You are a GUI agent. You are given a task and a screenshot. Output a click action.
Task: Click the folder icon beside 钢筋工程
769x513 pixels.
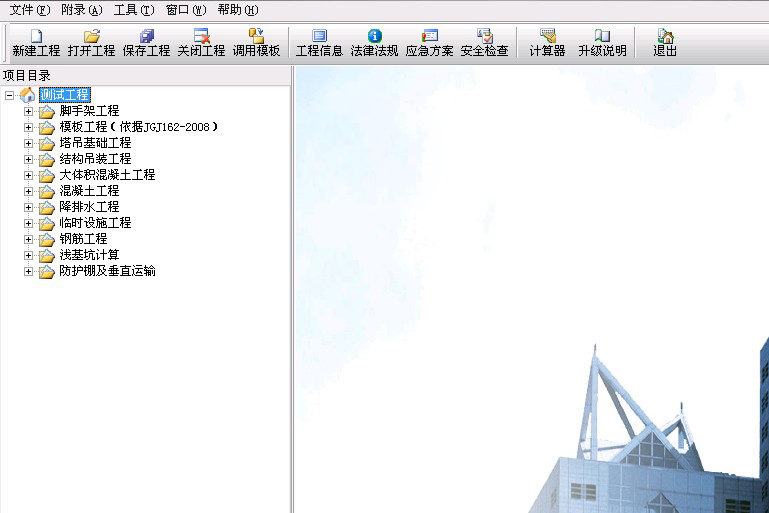click(47, 240)
